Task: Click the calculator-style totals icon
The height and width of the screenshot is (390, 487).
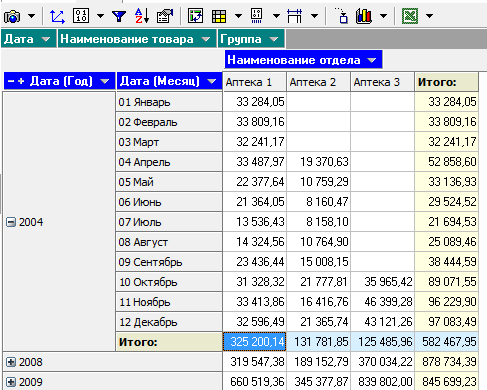Action: pyautogui.click(x=256, y=16)
